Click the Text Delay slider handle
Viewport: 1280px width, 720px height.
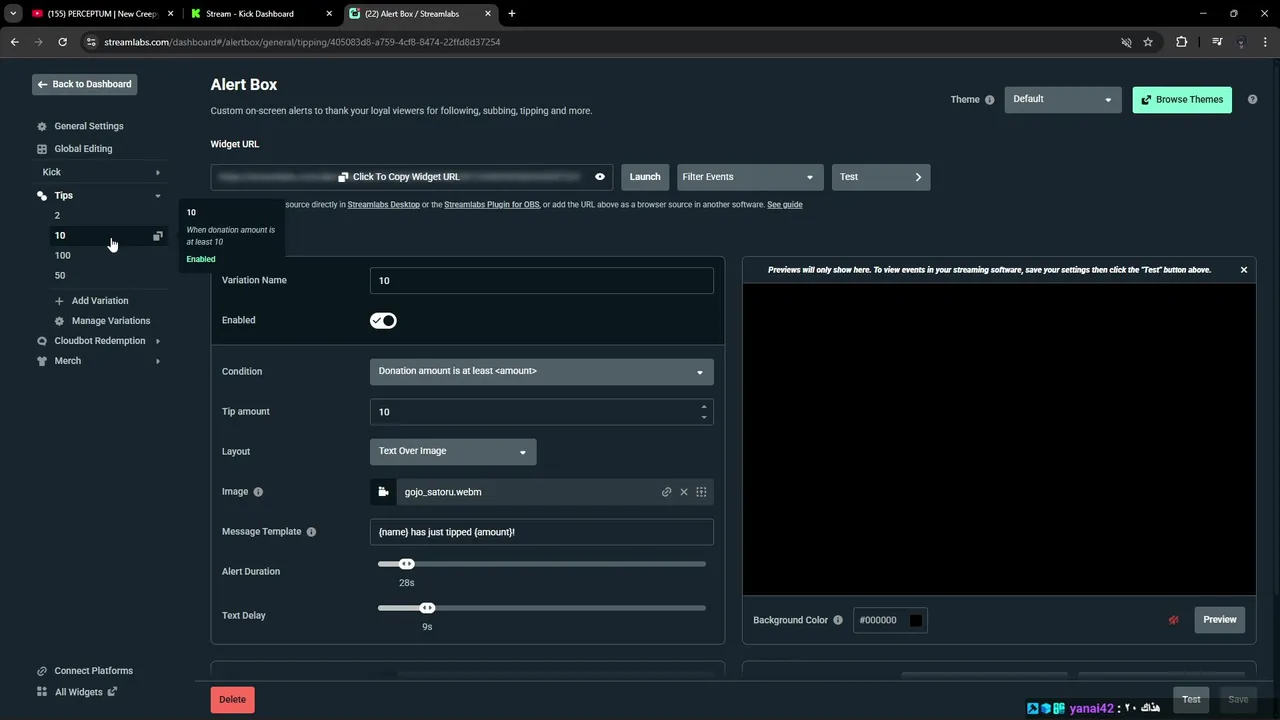(427, 608)
